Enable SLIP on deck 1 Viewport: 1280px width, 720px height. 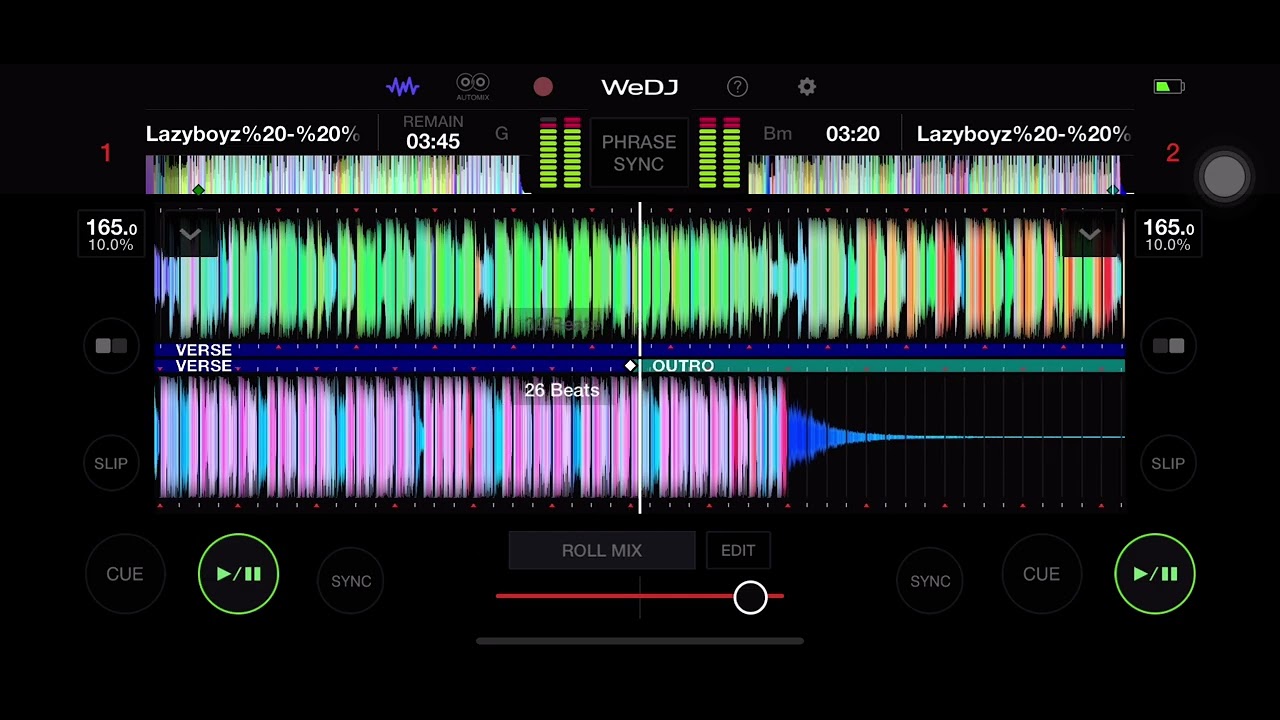pos(111,463)
